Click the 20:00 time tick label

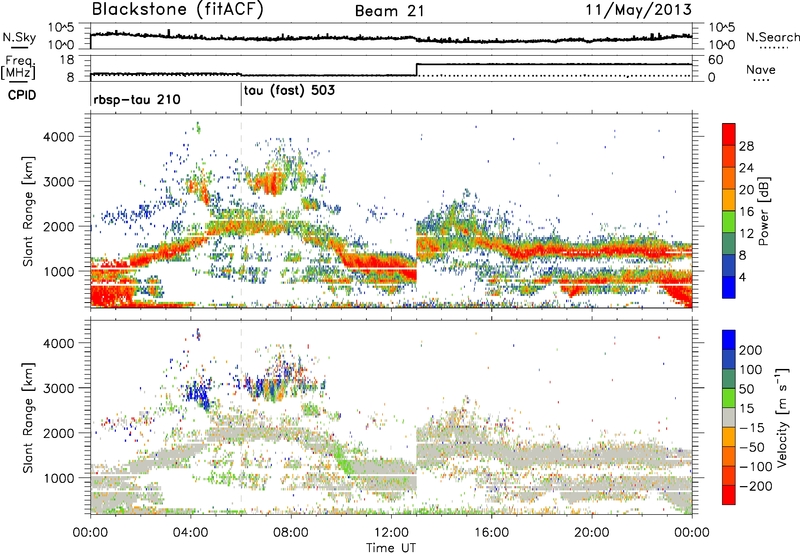pyautogui.click(x=591, y=533)
